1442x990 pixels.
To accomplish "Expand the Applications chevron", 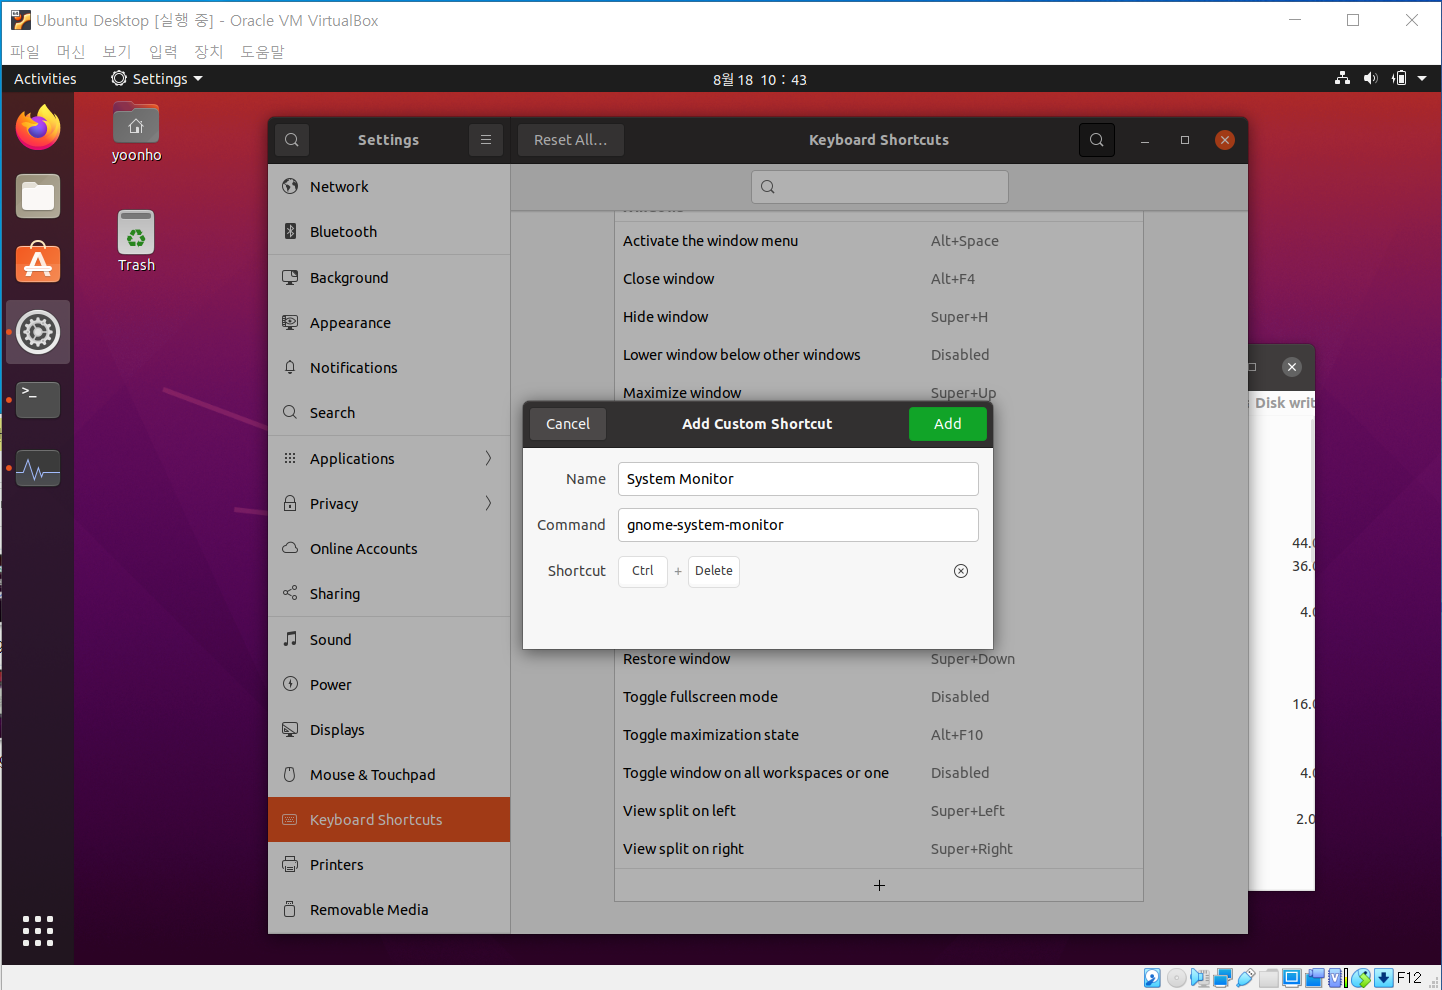I will 488,458.
